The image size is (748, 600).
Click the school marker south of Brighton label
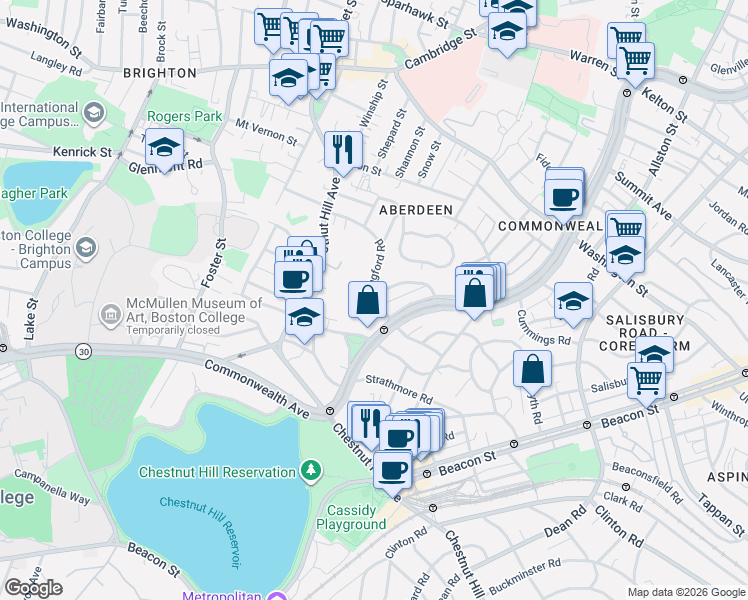point(288,79)
